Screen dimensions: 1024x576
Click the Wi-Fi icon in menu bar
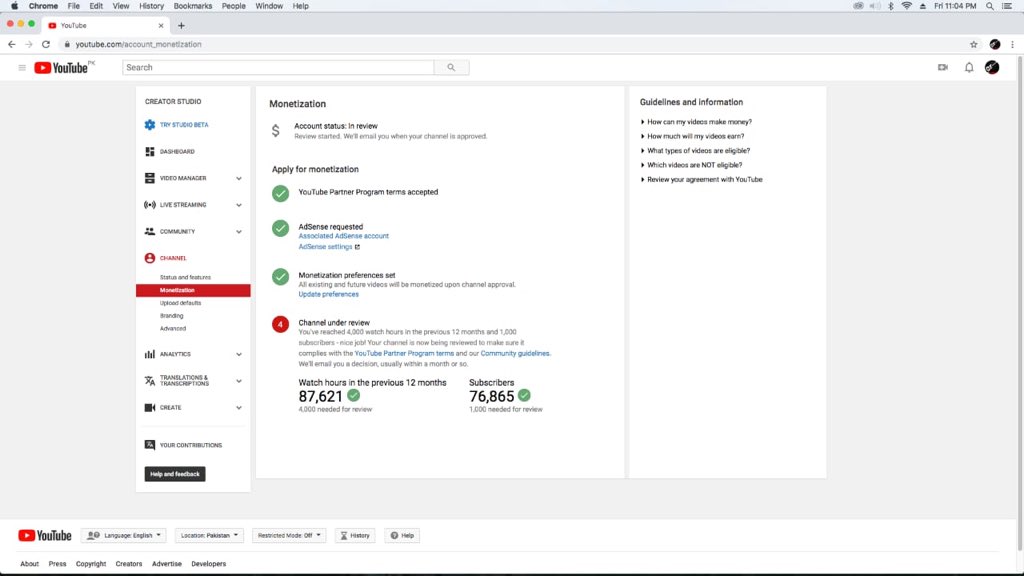tap(906, 6)
